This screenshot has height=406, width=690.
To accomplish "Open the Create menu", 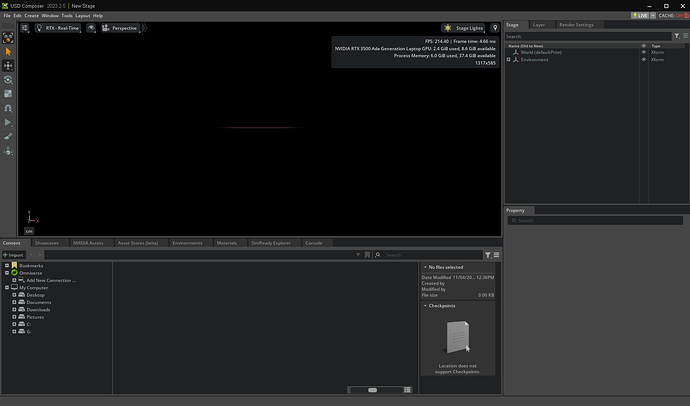I will point(31,16).
